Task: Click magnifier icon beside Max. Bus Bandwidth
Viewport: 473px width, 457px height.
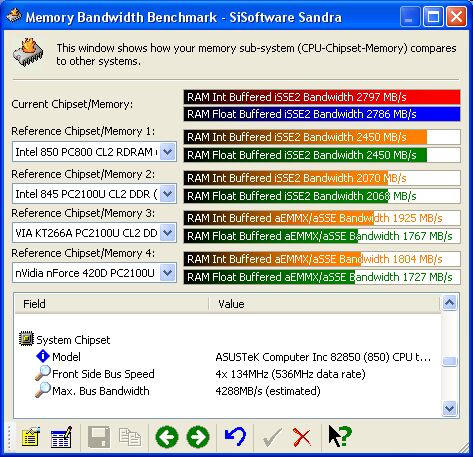Action: (43, 390)
